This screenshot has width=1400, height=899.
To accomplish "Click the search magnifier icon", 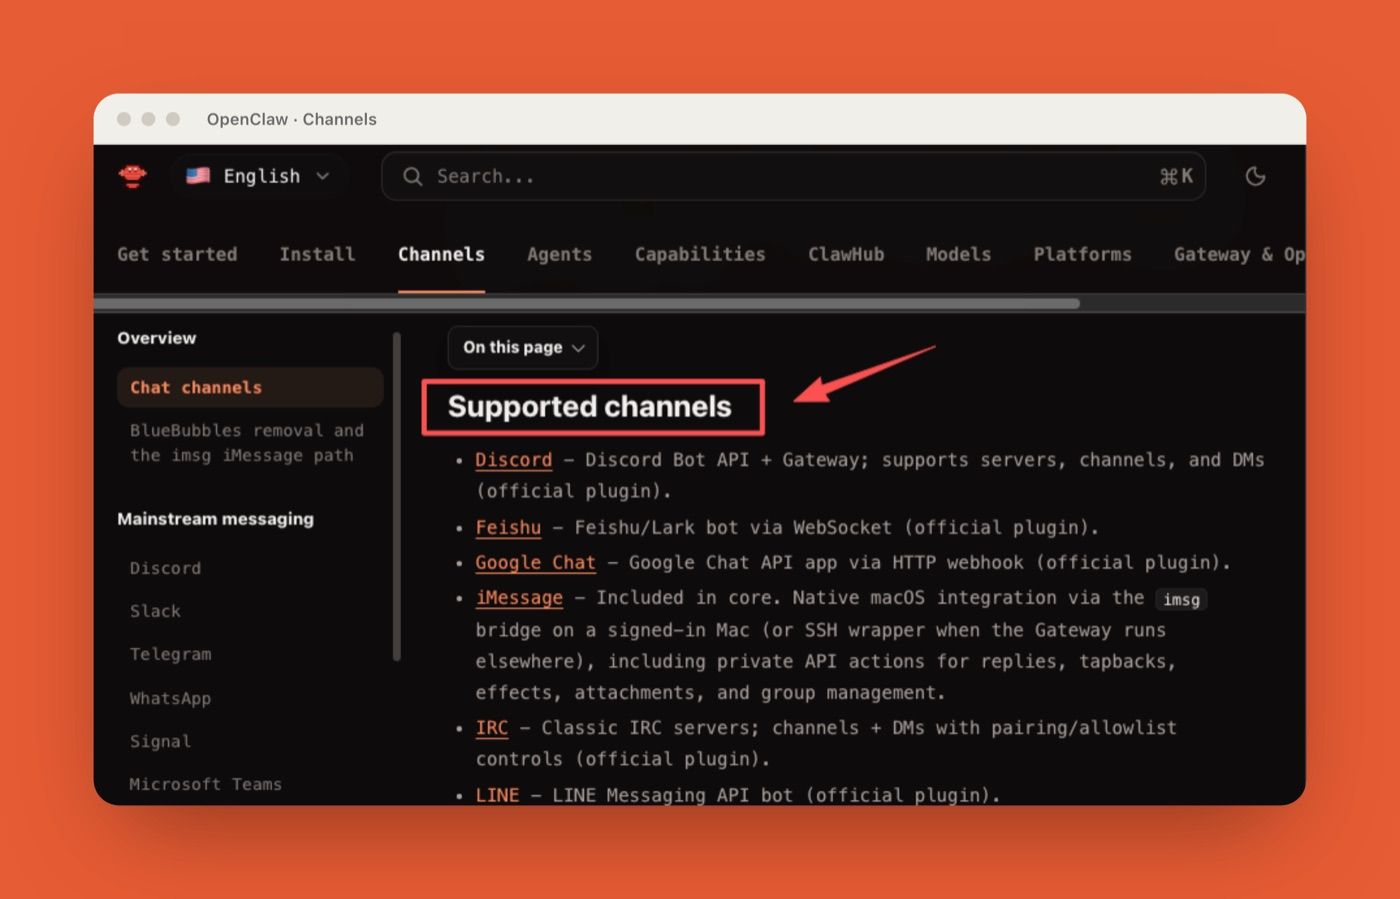I will pos(412,176).
